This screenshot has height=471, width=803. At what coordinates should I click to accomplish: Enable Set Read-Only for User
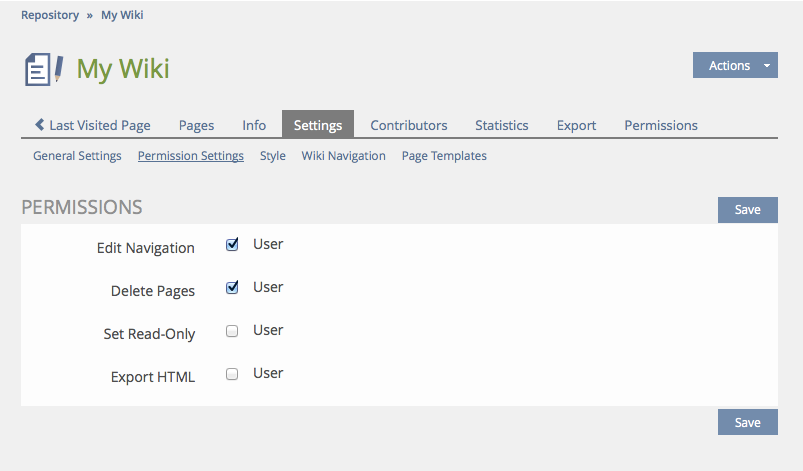coord(232,331)
